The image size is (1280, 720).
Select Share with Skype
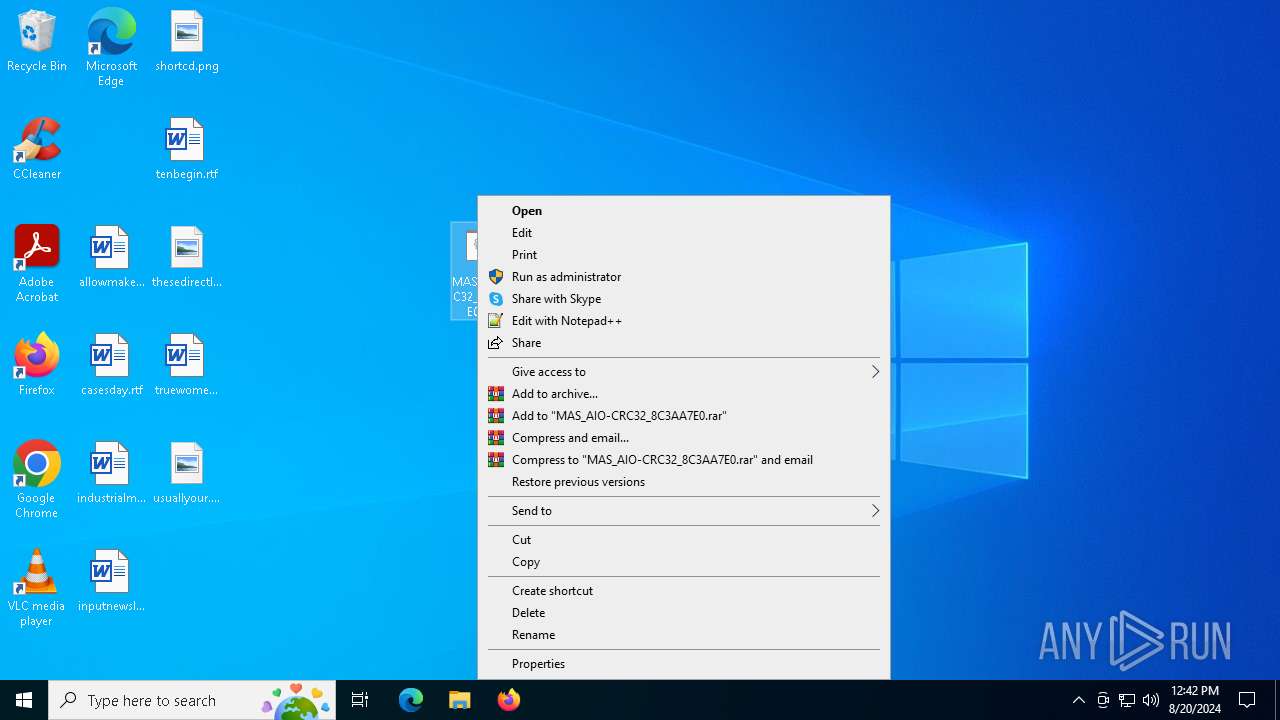(684, 299)
